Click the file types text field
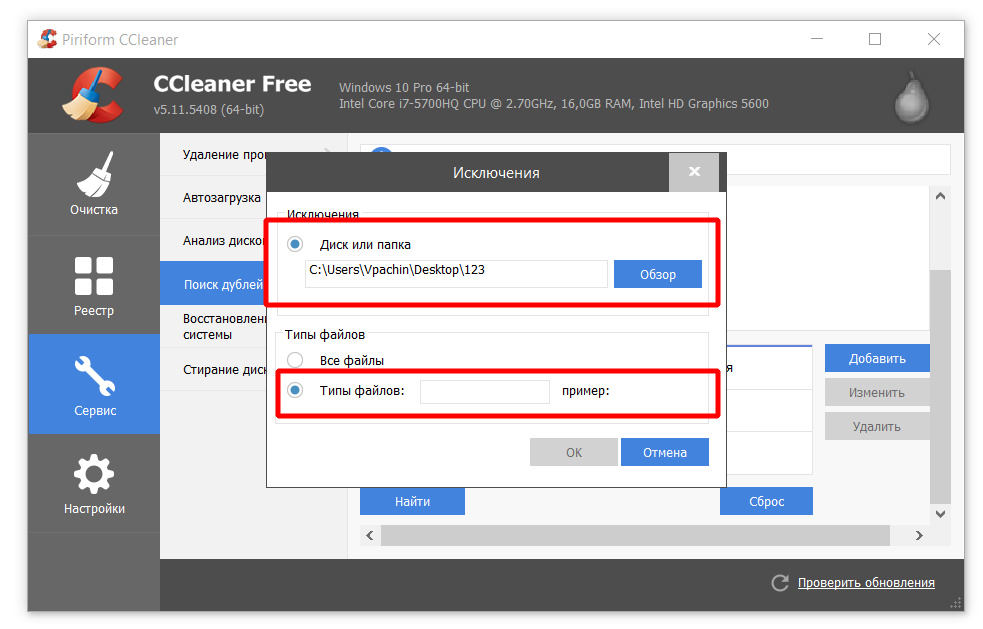983x629 pixels. [484, 391]
